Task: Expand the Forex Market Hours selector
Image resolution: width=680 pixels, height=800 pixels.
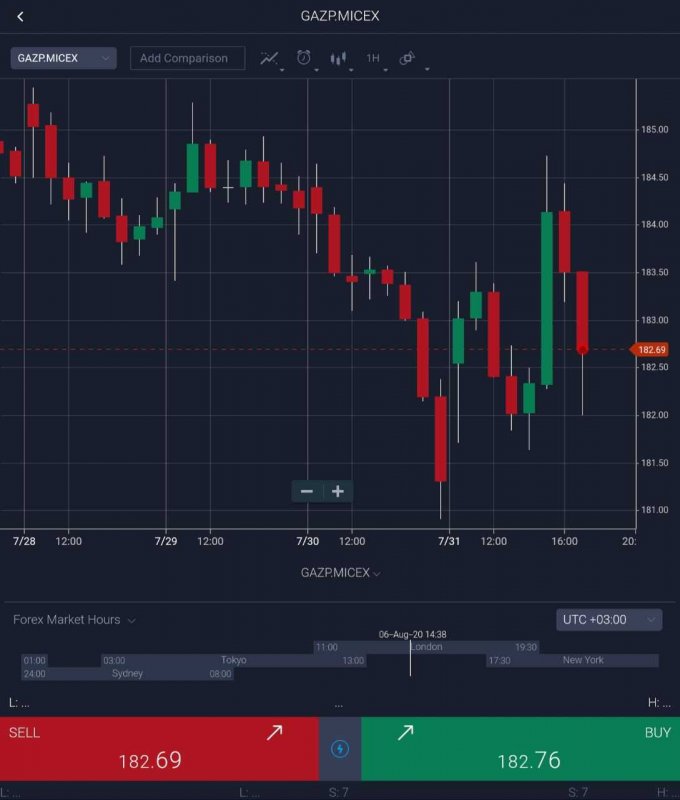Action: pyautogui.click(x=74, y=620)
